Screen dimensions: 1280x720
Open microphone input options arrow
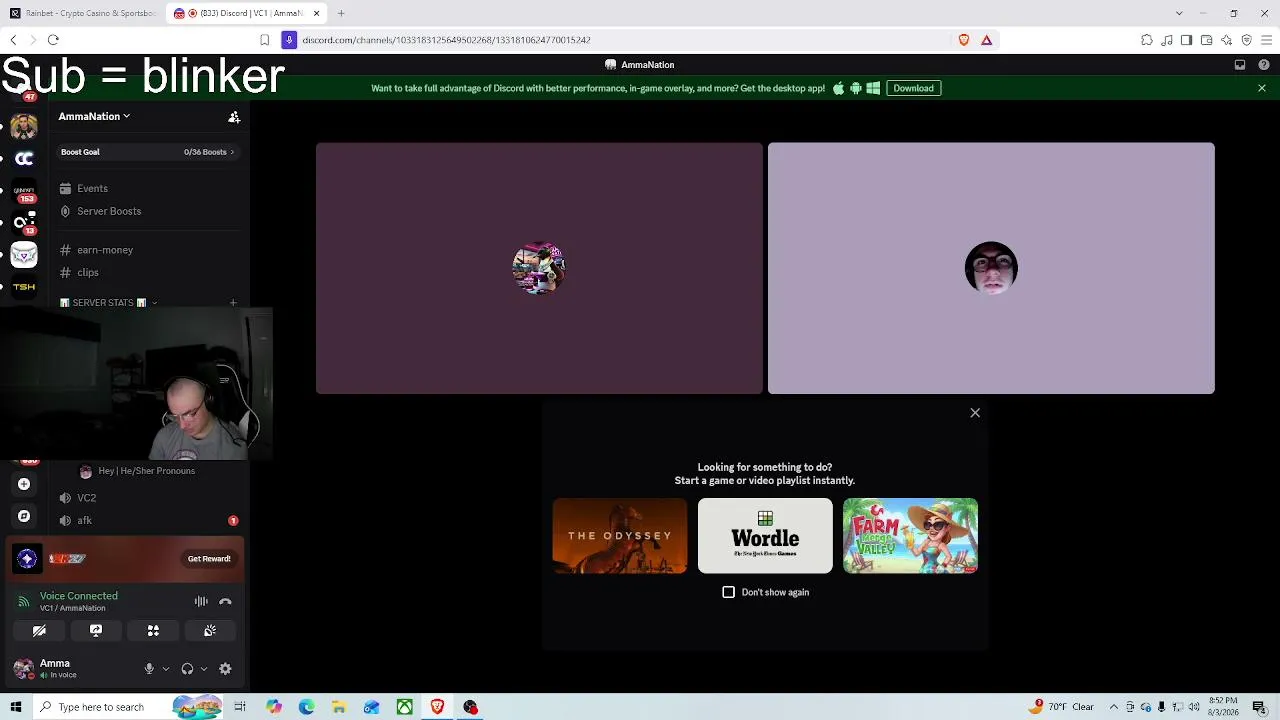(165, 669)
